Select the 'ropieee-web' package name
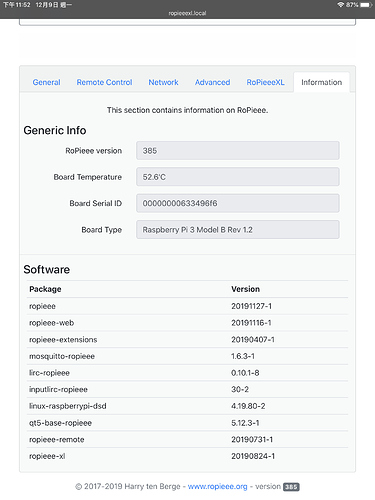The height and width of the screenshot is (500, 375). 51,323
